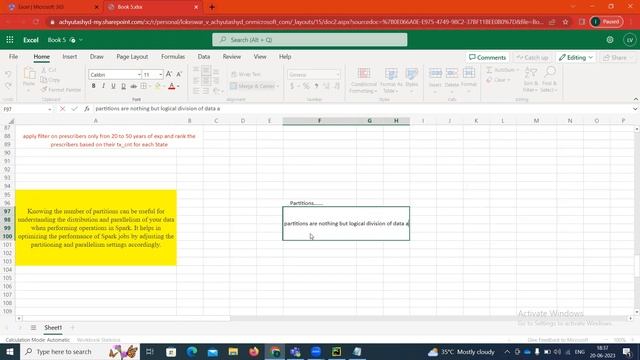This screenshot has width=640, height=360.
Task: Switch to the Formulas tab
Action: (173, 57)
